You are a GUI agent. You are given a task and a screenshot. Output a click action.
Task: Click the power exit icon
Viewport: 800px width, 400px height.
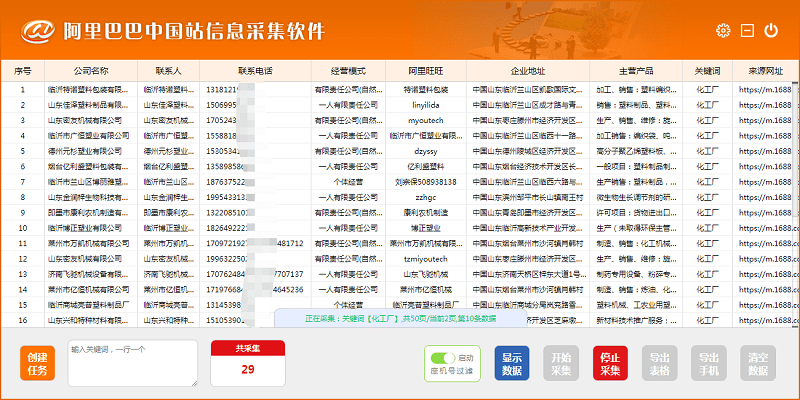(771, 31)
